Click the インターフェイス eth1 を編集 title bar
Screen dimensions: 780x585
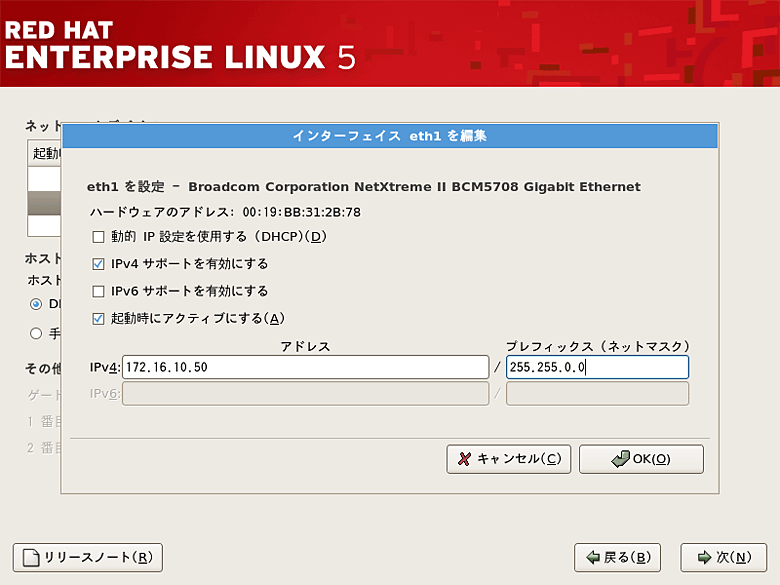[389, 135]
